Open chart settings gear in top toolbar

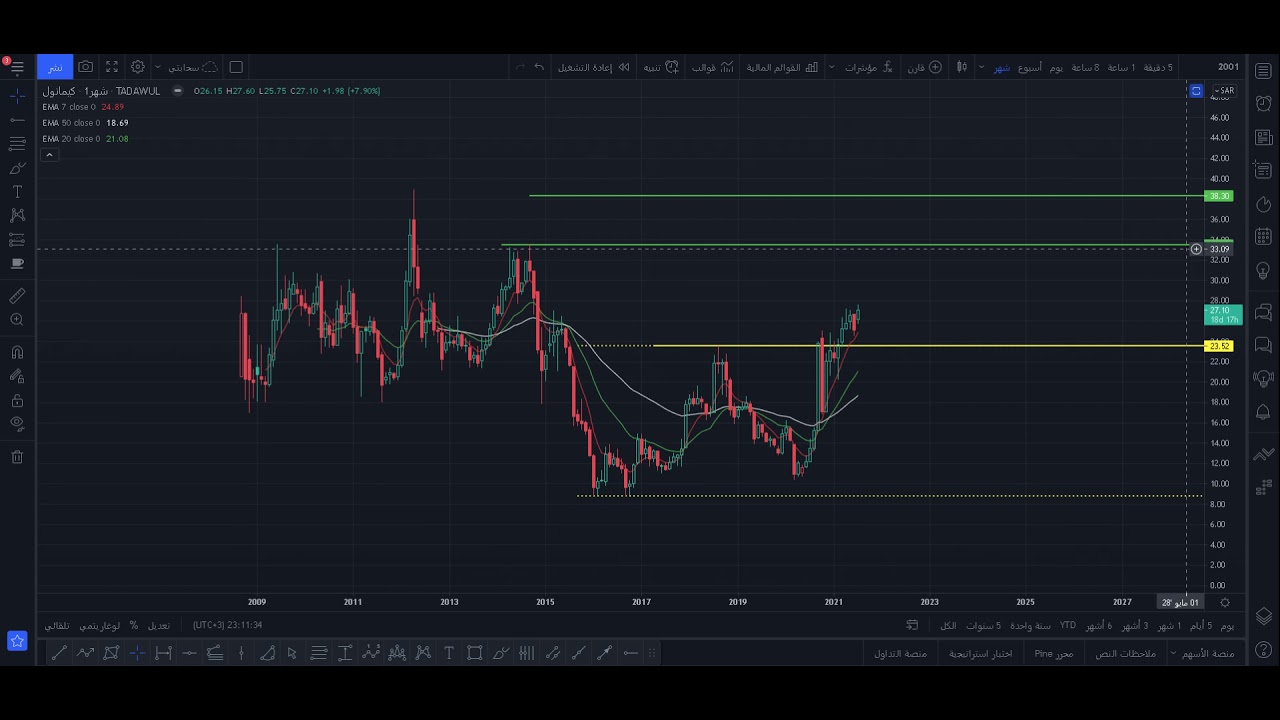point(138,67)
